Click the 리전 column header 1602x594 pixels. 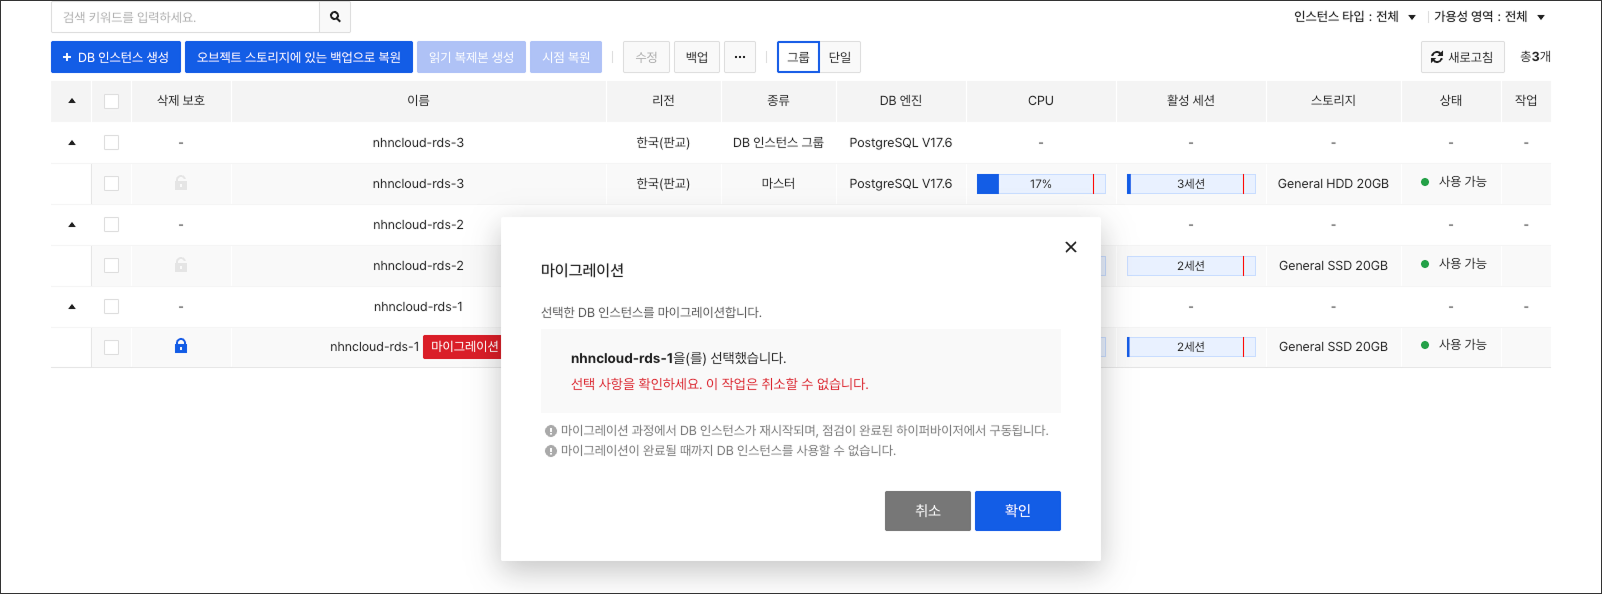663,101
